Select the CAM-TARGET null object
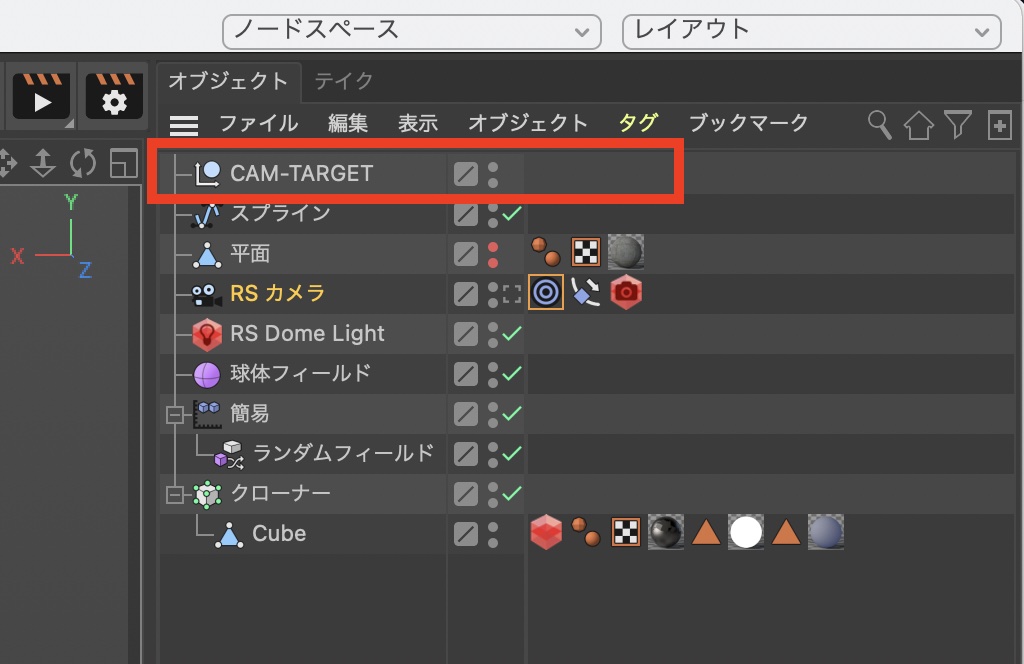Viewport: 1024px width, 664px height. coord(301,173)
